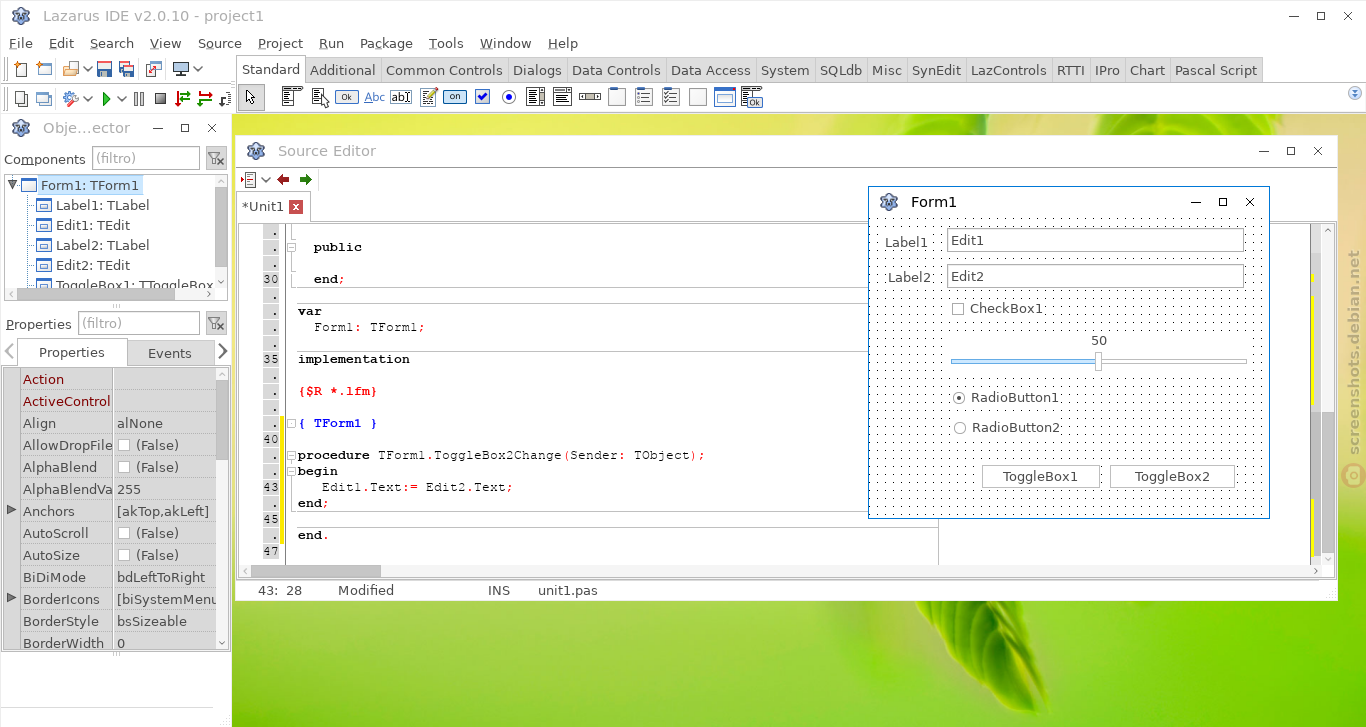The height and width of the screenshot is (727, 1366).
Task: Switch to the Events tab in Object Inspector
Action: tap(170, 353)
